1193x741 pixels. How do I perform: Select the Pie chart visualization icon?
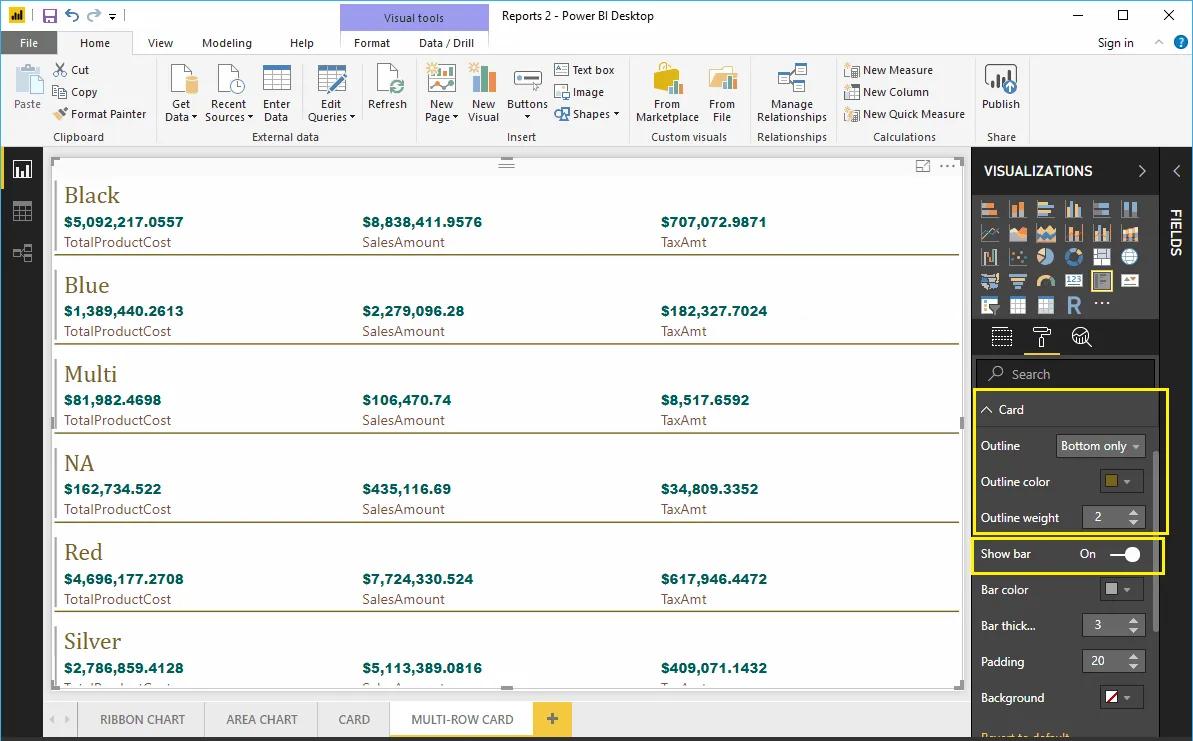[x=1046, y=256]
